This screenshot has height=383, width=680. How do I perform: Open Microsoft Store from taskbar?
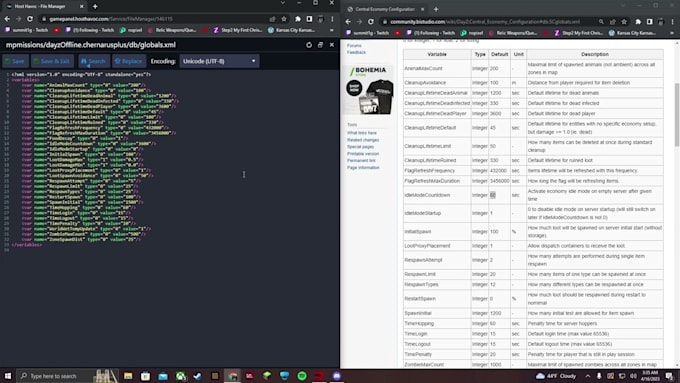[x=145, y=376]
